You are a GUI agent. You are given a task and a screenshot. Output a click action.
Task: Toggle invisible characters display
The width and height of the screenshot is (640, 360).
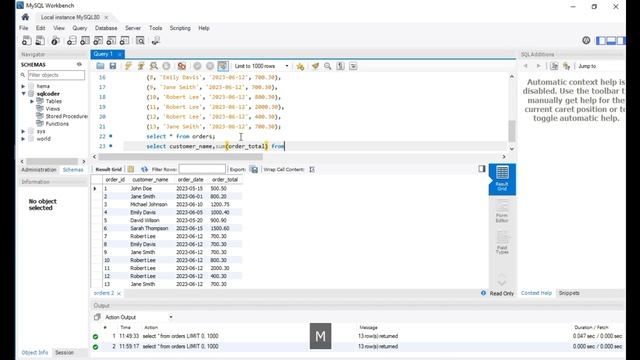click(340, 66)
